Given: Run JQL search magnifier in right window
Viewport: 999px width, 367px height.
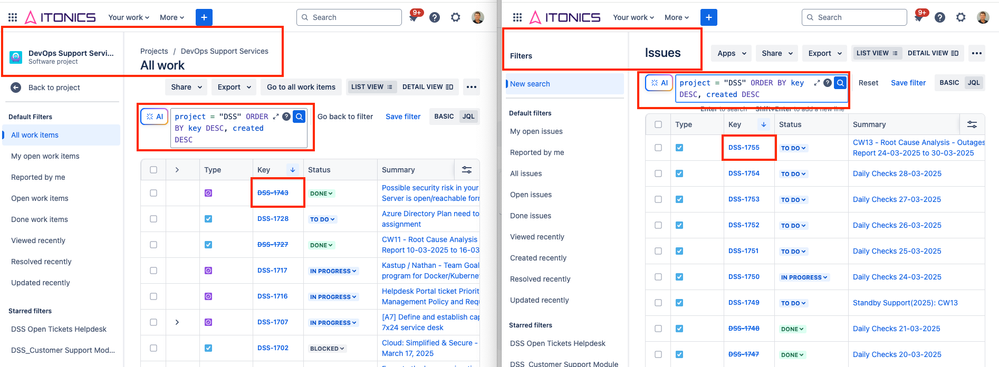Looking at the screenshot, I should point(840,83).
